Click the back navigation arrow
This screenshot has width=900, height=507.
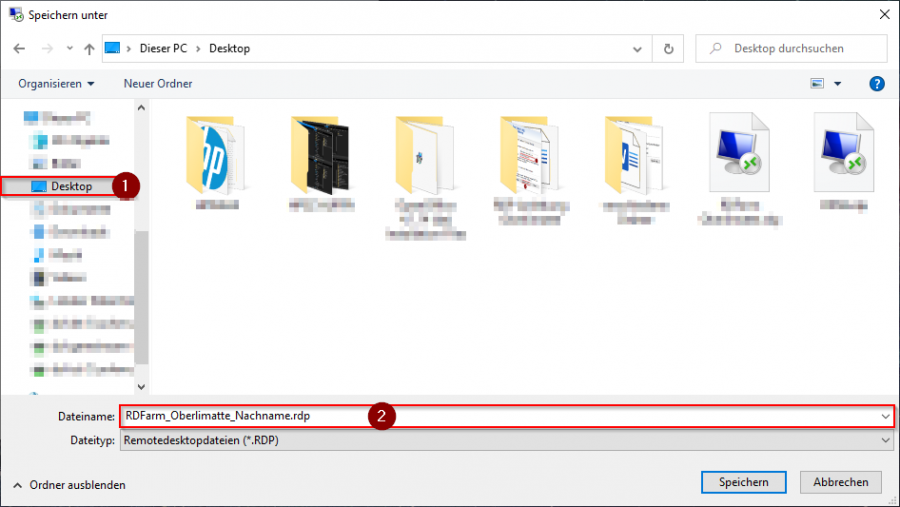click(19, 48)
